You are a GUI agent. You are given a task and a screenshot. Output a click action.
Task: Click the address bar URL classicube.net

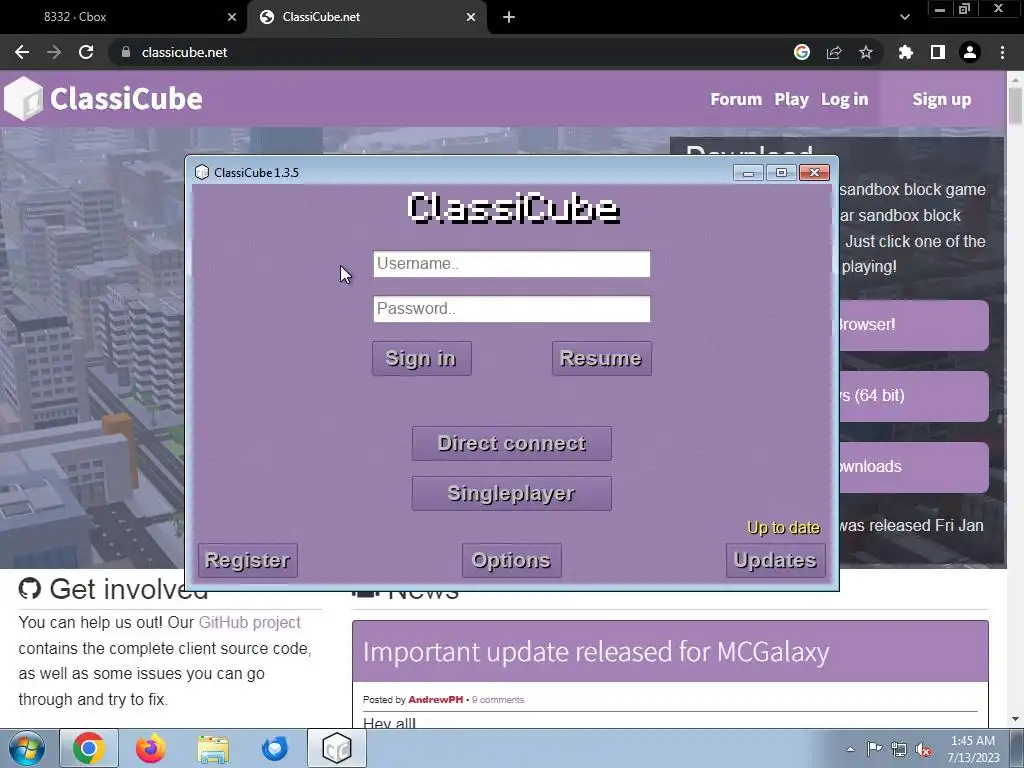184,52
